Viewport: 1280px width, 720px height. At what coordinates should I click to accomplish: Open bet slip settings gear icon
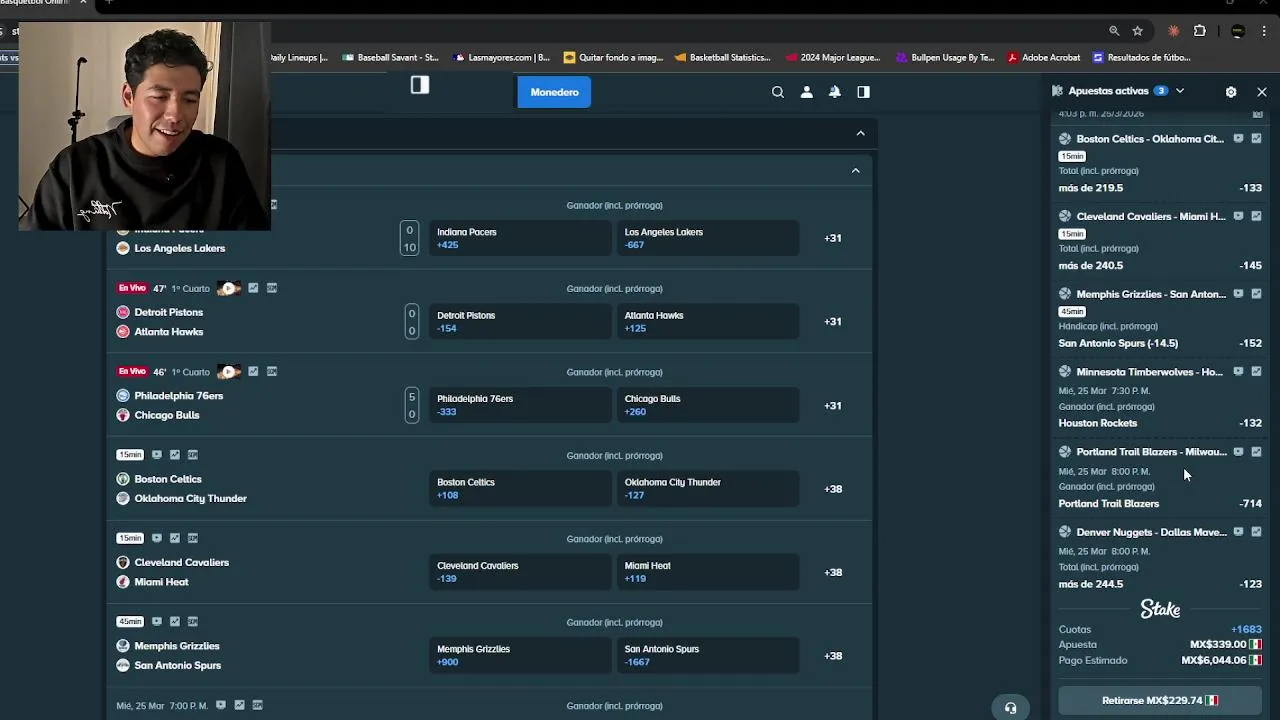click(x=1231, y=91)
